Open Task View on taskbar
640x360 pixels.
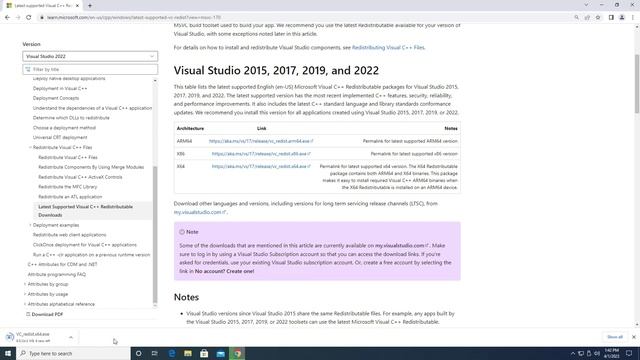pos(155,353)
